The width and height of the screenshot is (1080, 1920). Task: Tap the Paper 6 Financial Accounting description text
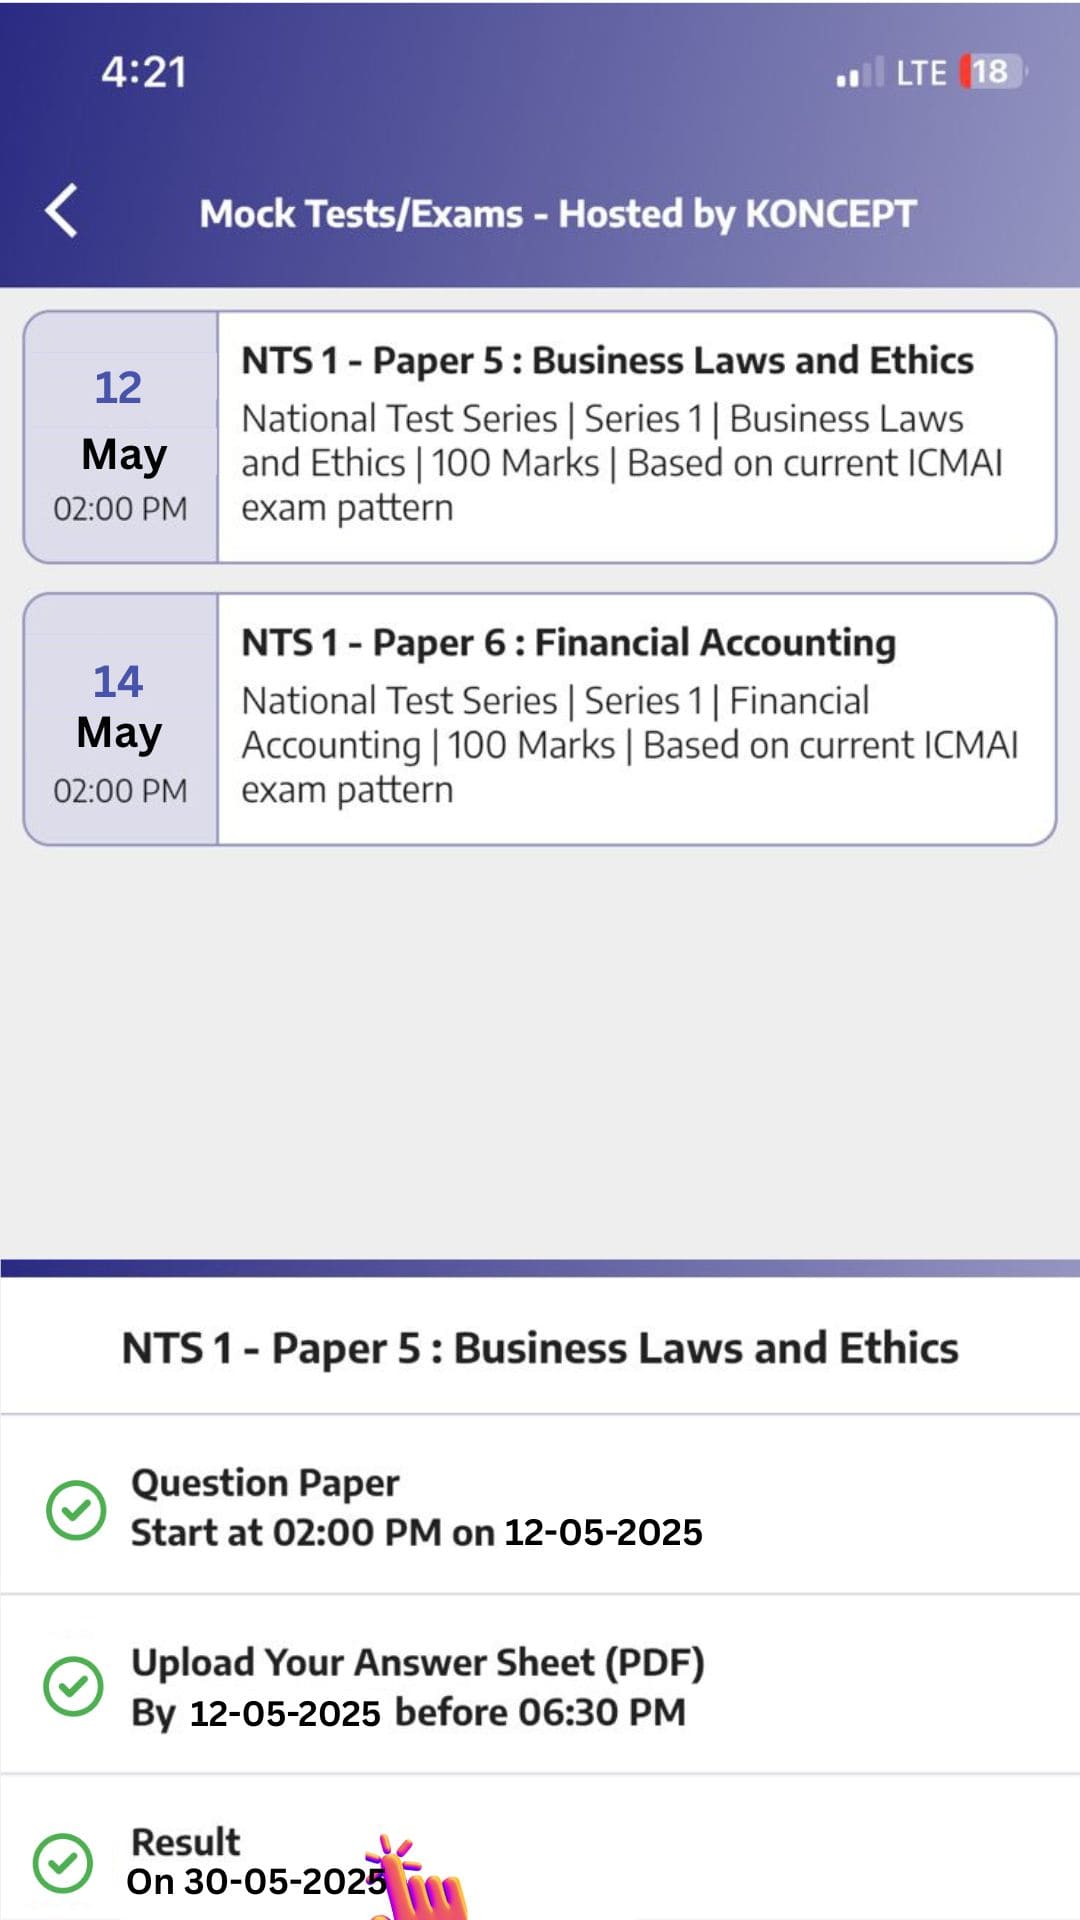[629, 745]
